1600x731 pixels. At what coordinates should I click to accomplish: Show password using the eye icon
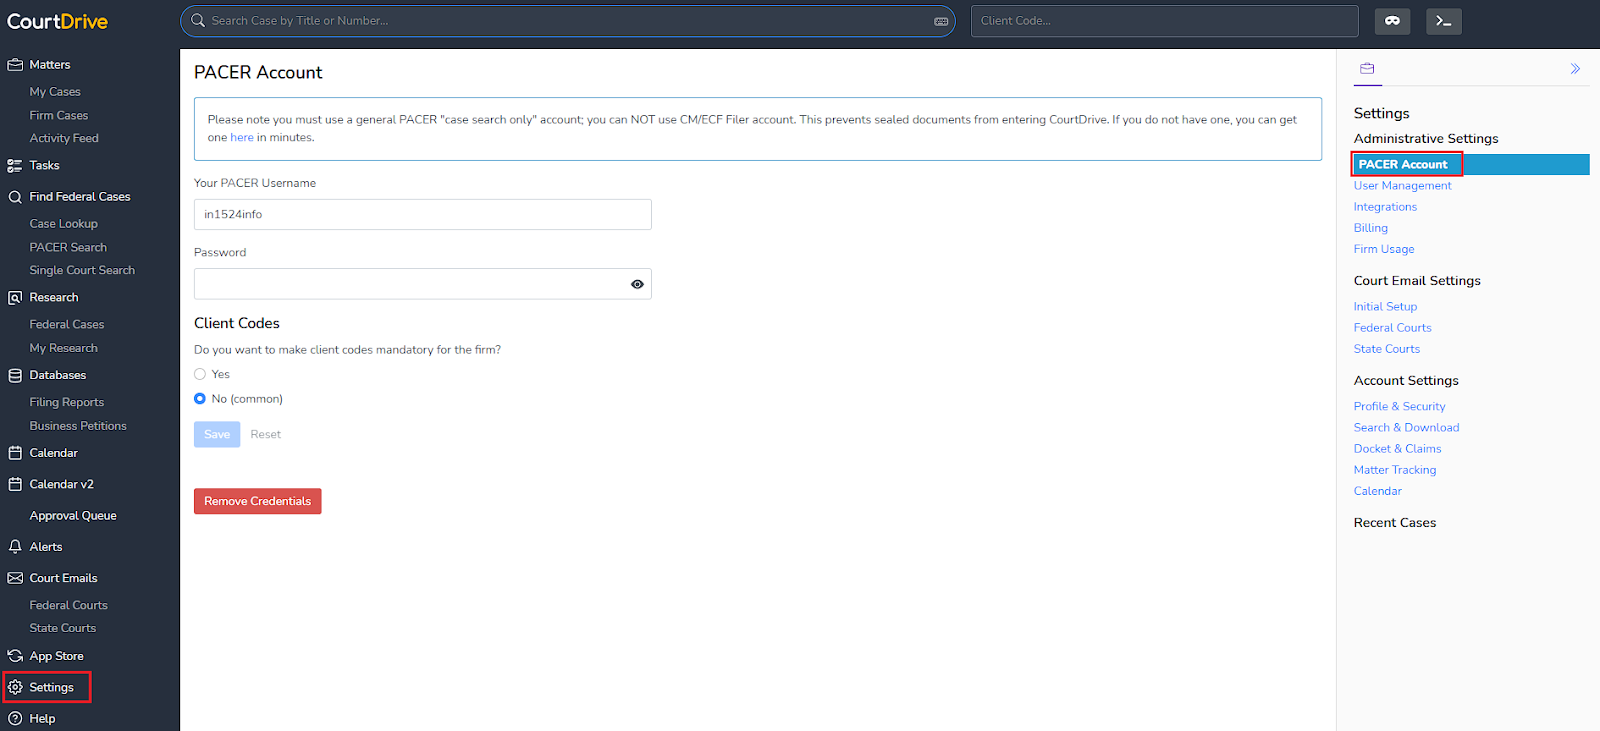[x=637, y=284]
